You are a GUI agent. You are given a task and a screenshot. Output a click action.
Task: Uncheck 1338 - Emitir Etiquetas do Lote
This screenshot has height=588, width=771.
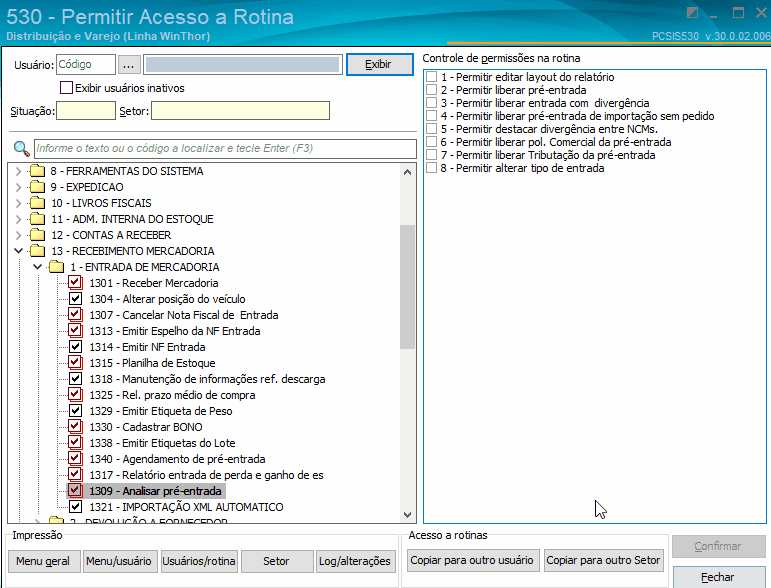(75, 442)
